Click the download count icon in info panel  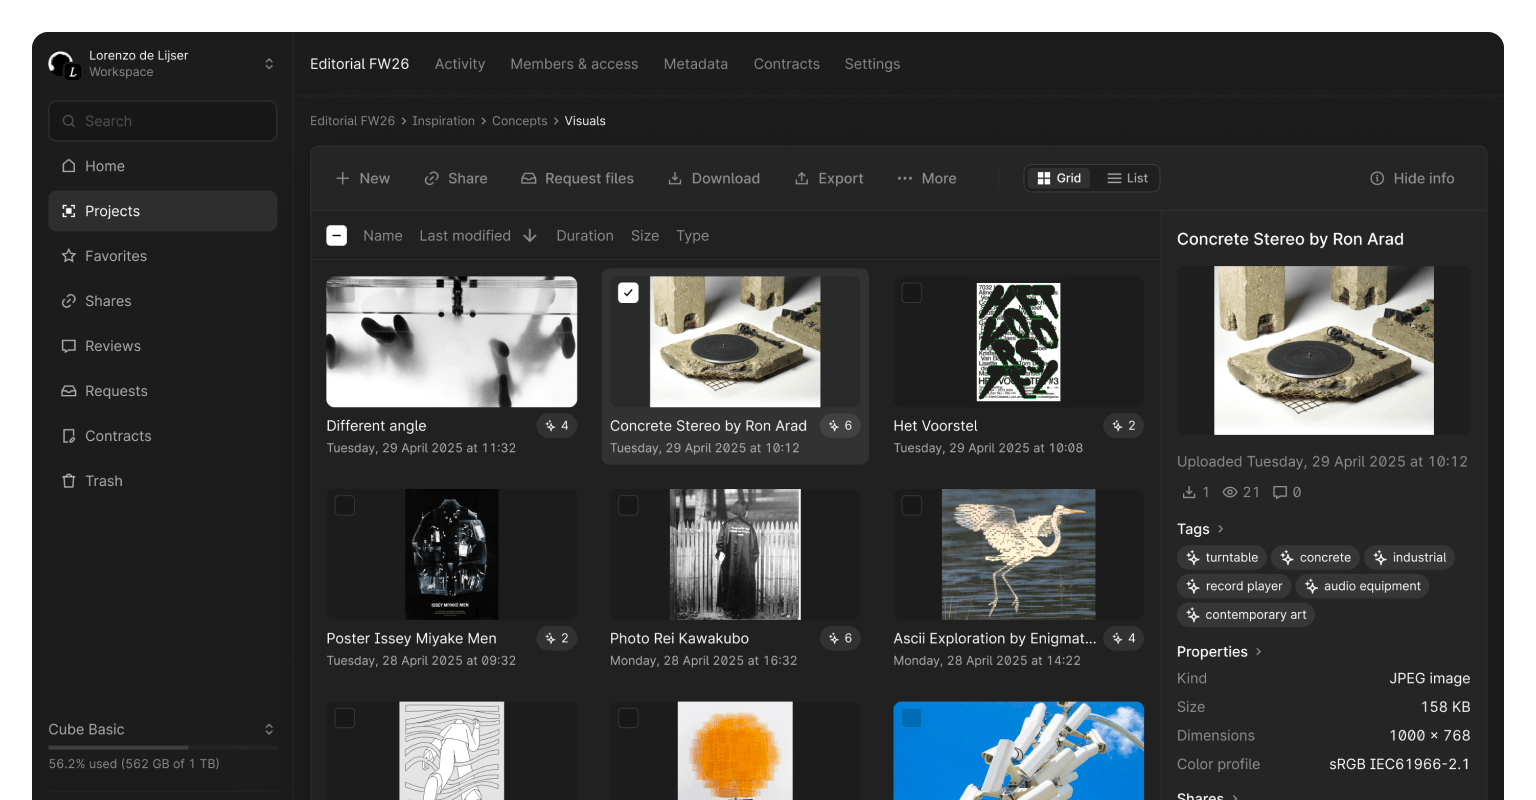[x=1189, y=492]
